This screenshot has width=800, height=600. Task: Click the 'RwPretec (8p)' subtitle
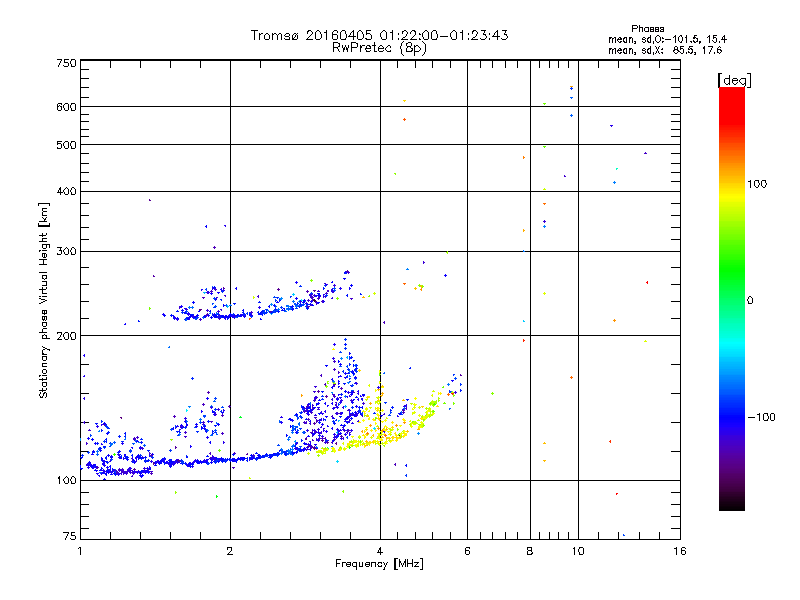[x=379, y=48]
